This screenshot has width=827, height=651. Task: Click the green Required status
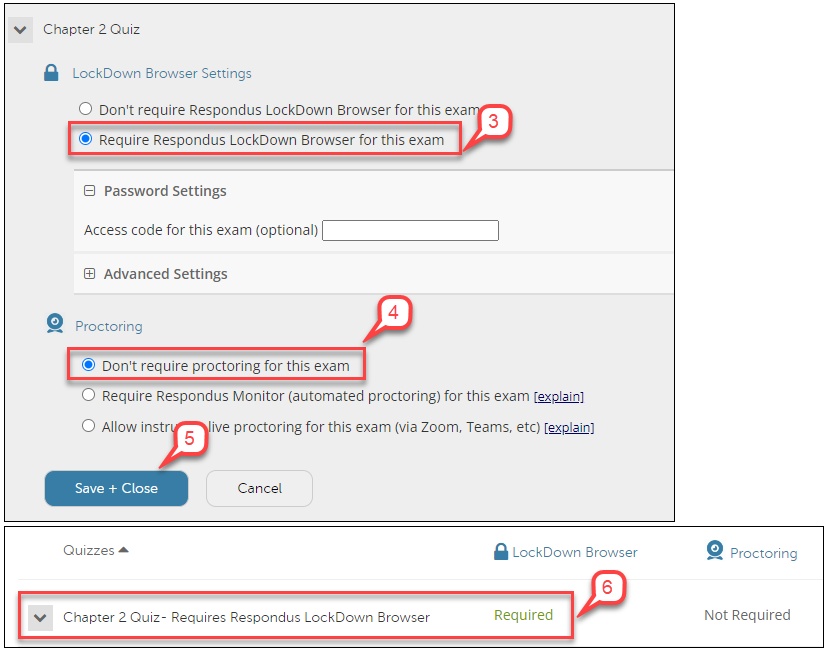pyautogui.click(x=523, y=615)
